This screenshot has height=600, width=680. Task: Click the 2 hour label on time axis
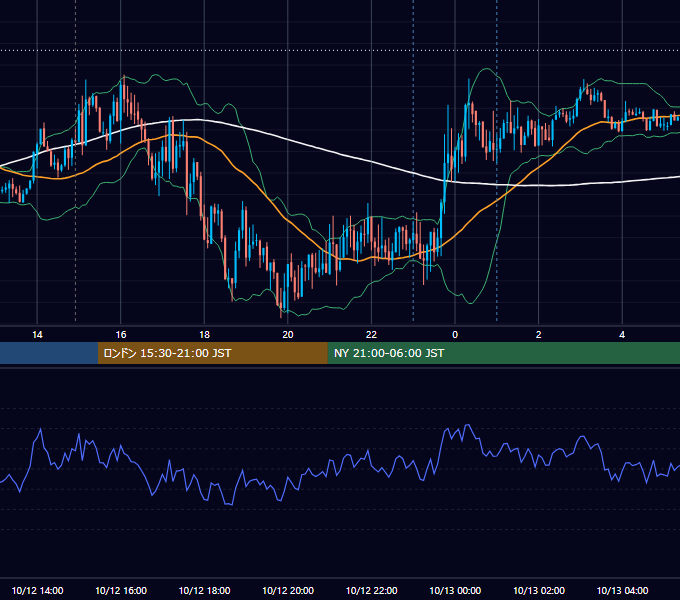[x=539, y=335]
